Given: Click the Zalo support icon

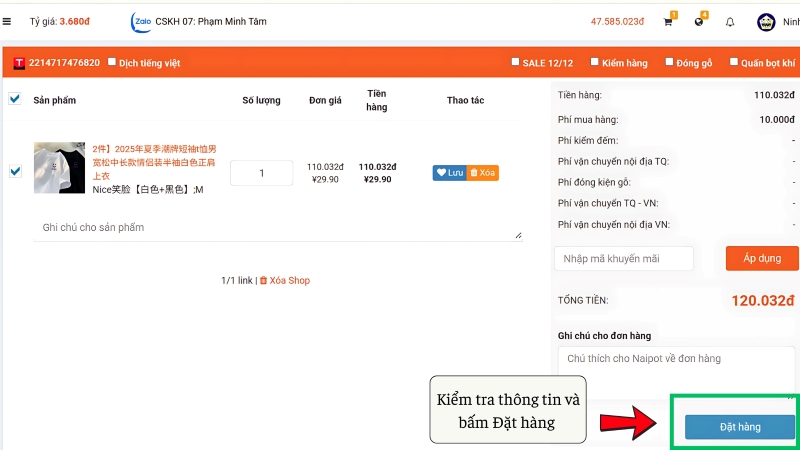Looking at the screenshot, I should [x=140, y=21].
